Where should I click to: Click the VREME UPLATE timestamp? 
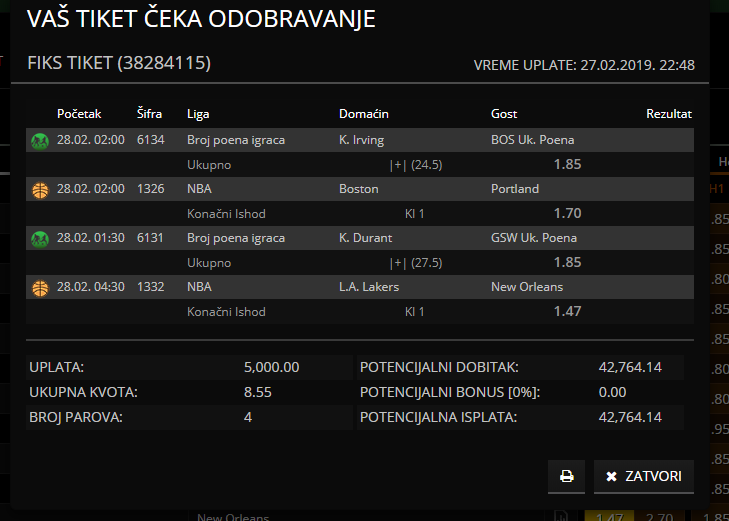click(584, 65)
